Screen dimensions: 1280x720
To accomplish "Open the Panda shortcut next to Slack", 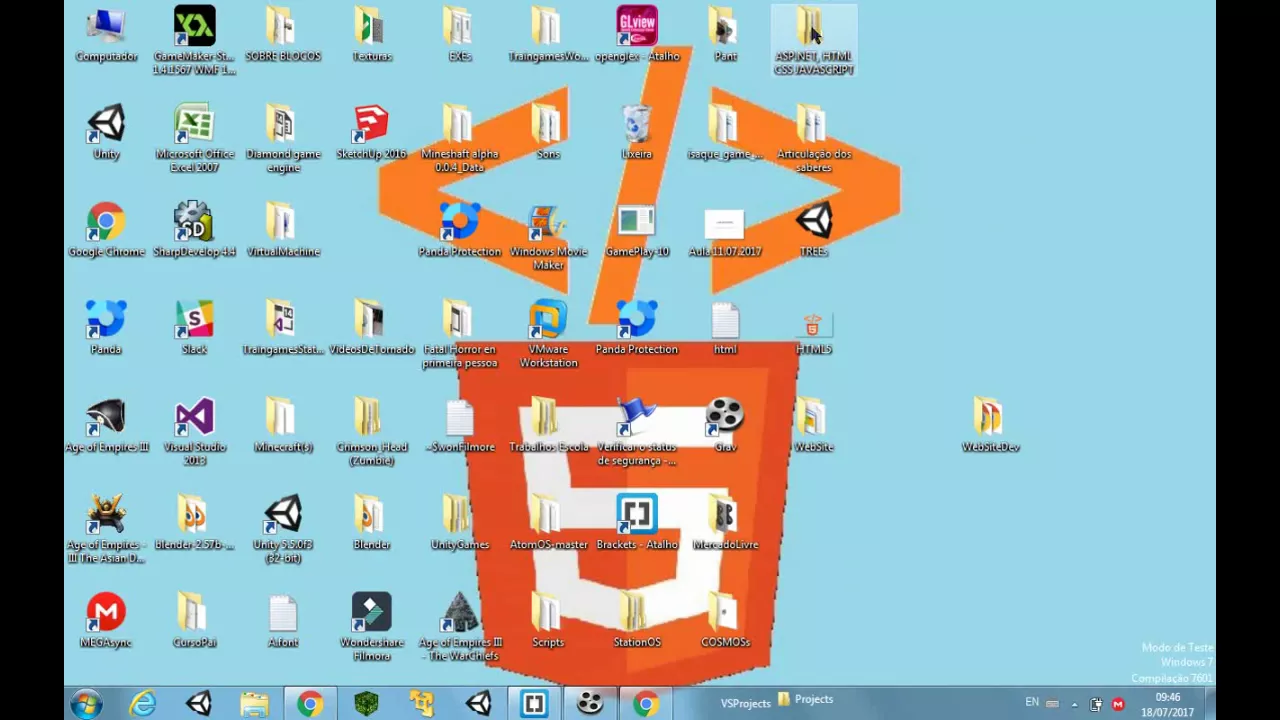I will pos(106,328).
